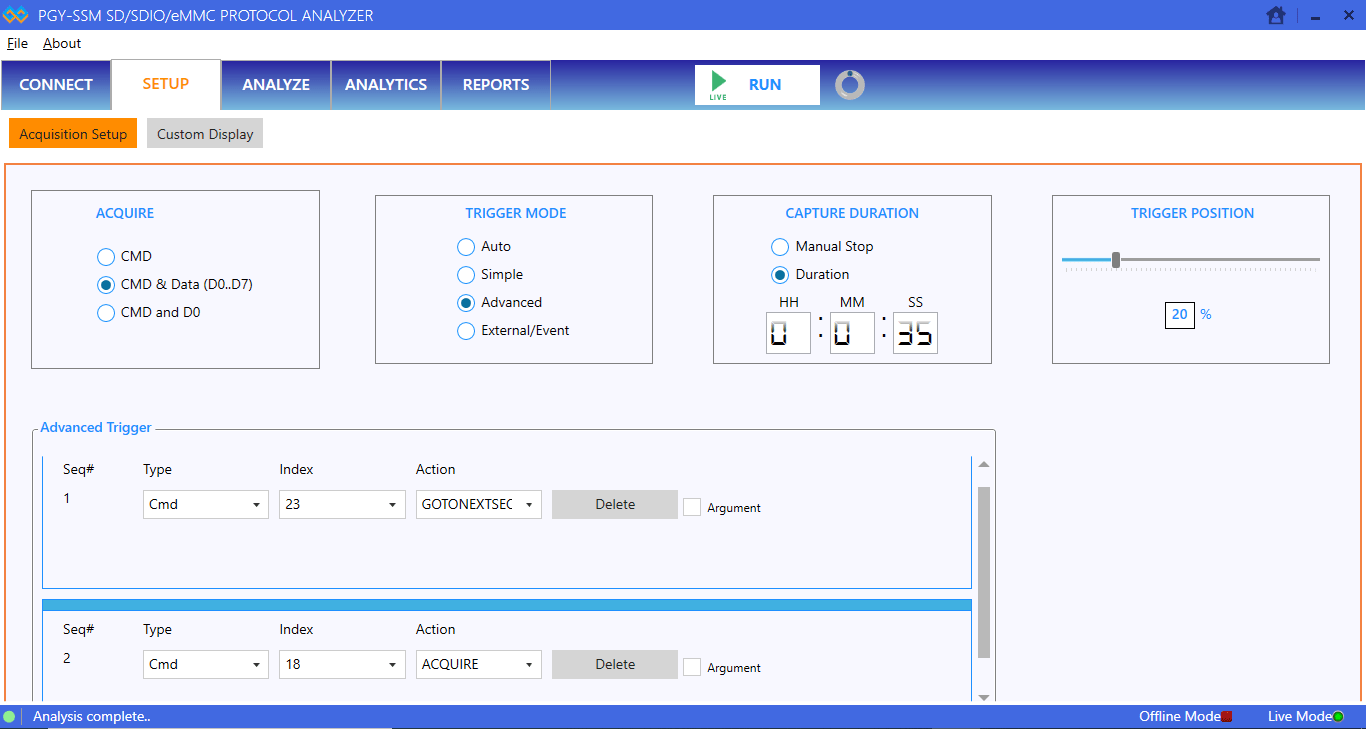
Task: Select the CMD and D0 acquire option
Action: 106,313
